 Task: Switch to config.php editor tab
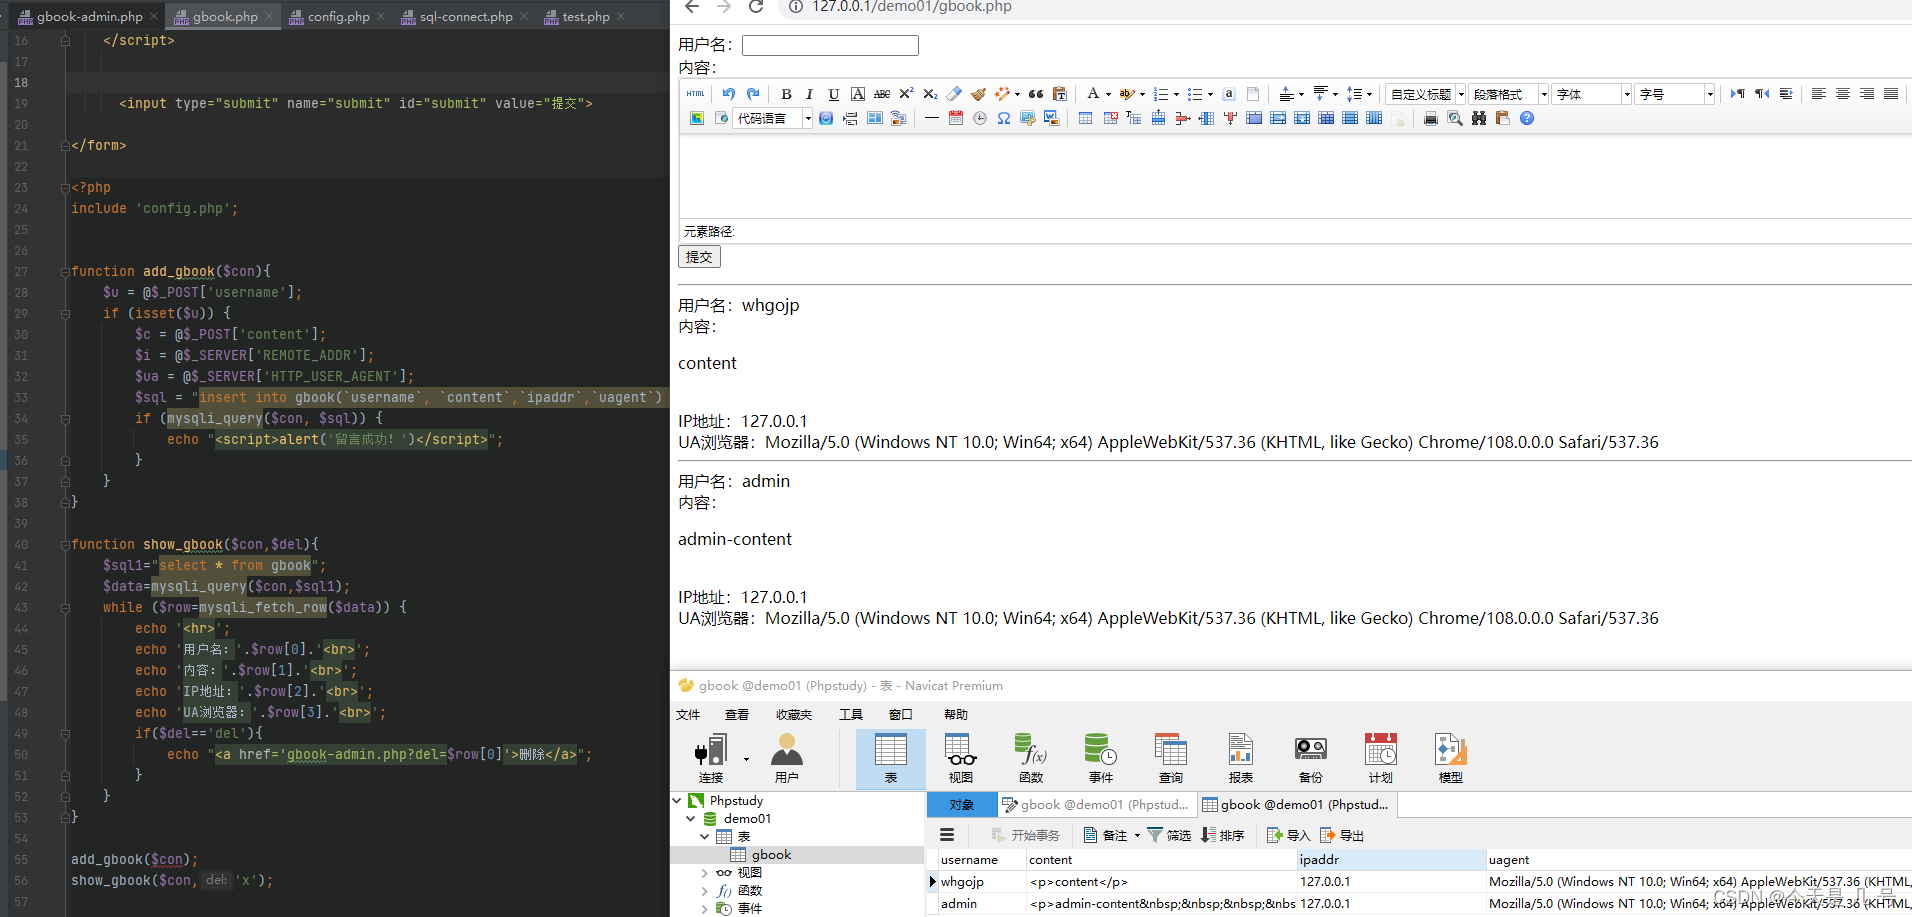[x=338, y=16]
